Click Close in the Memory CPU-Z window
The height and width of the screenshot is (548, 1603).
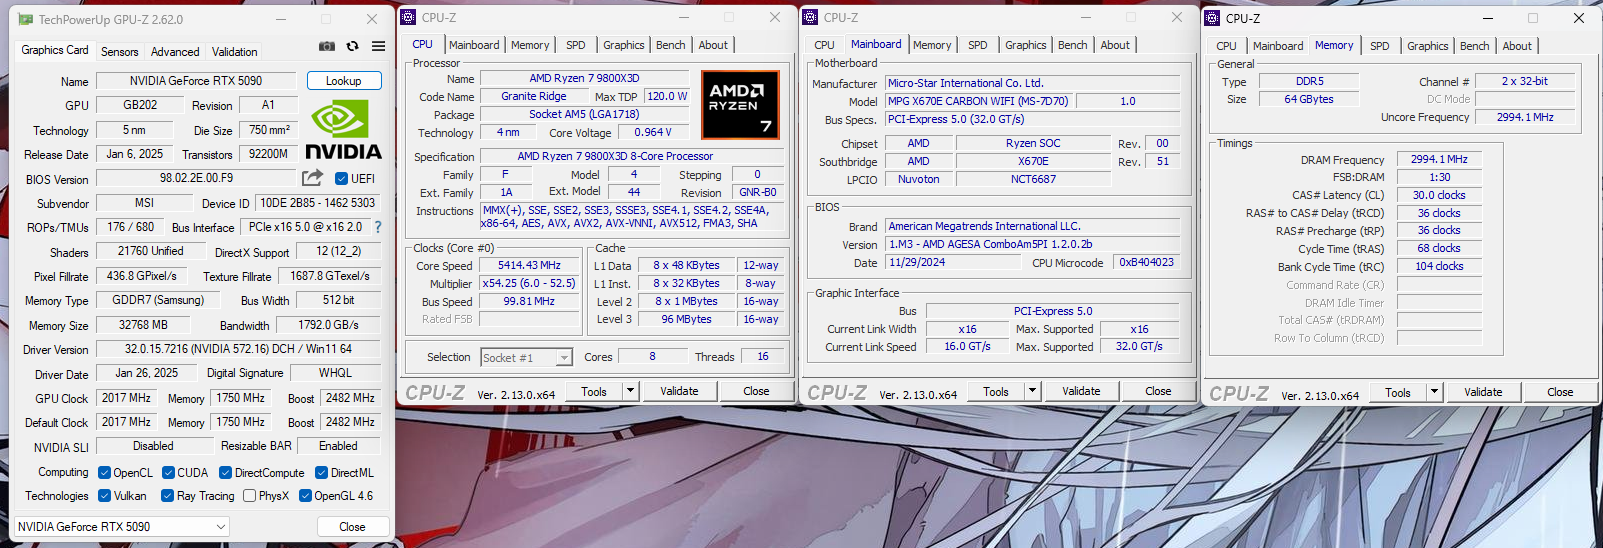1560,392
